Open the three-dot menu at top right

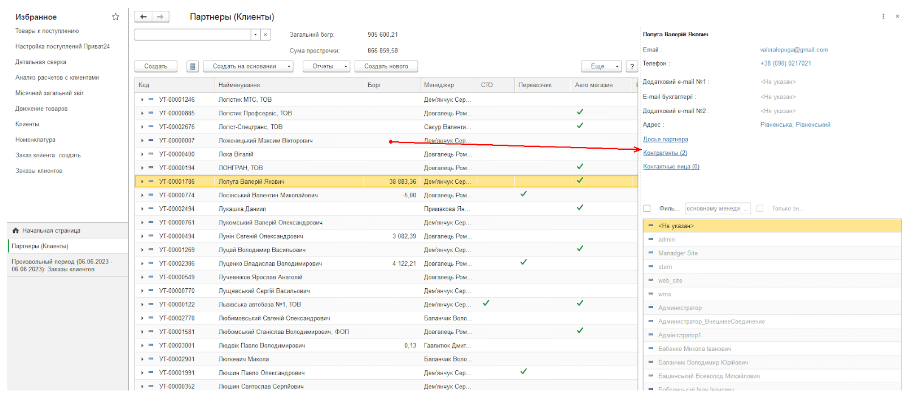pyautogui.click(x=881, y=17)
